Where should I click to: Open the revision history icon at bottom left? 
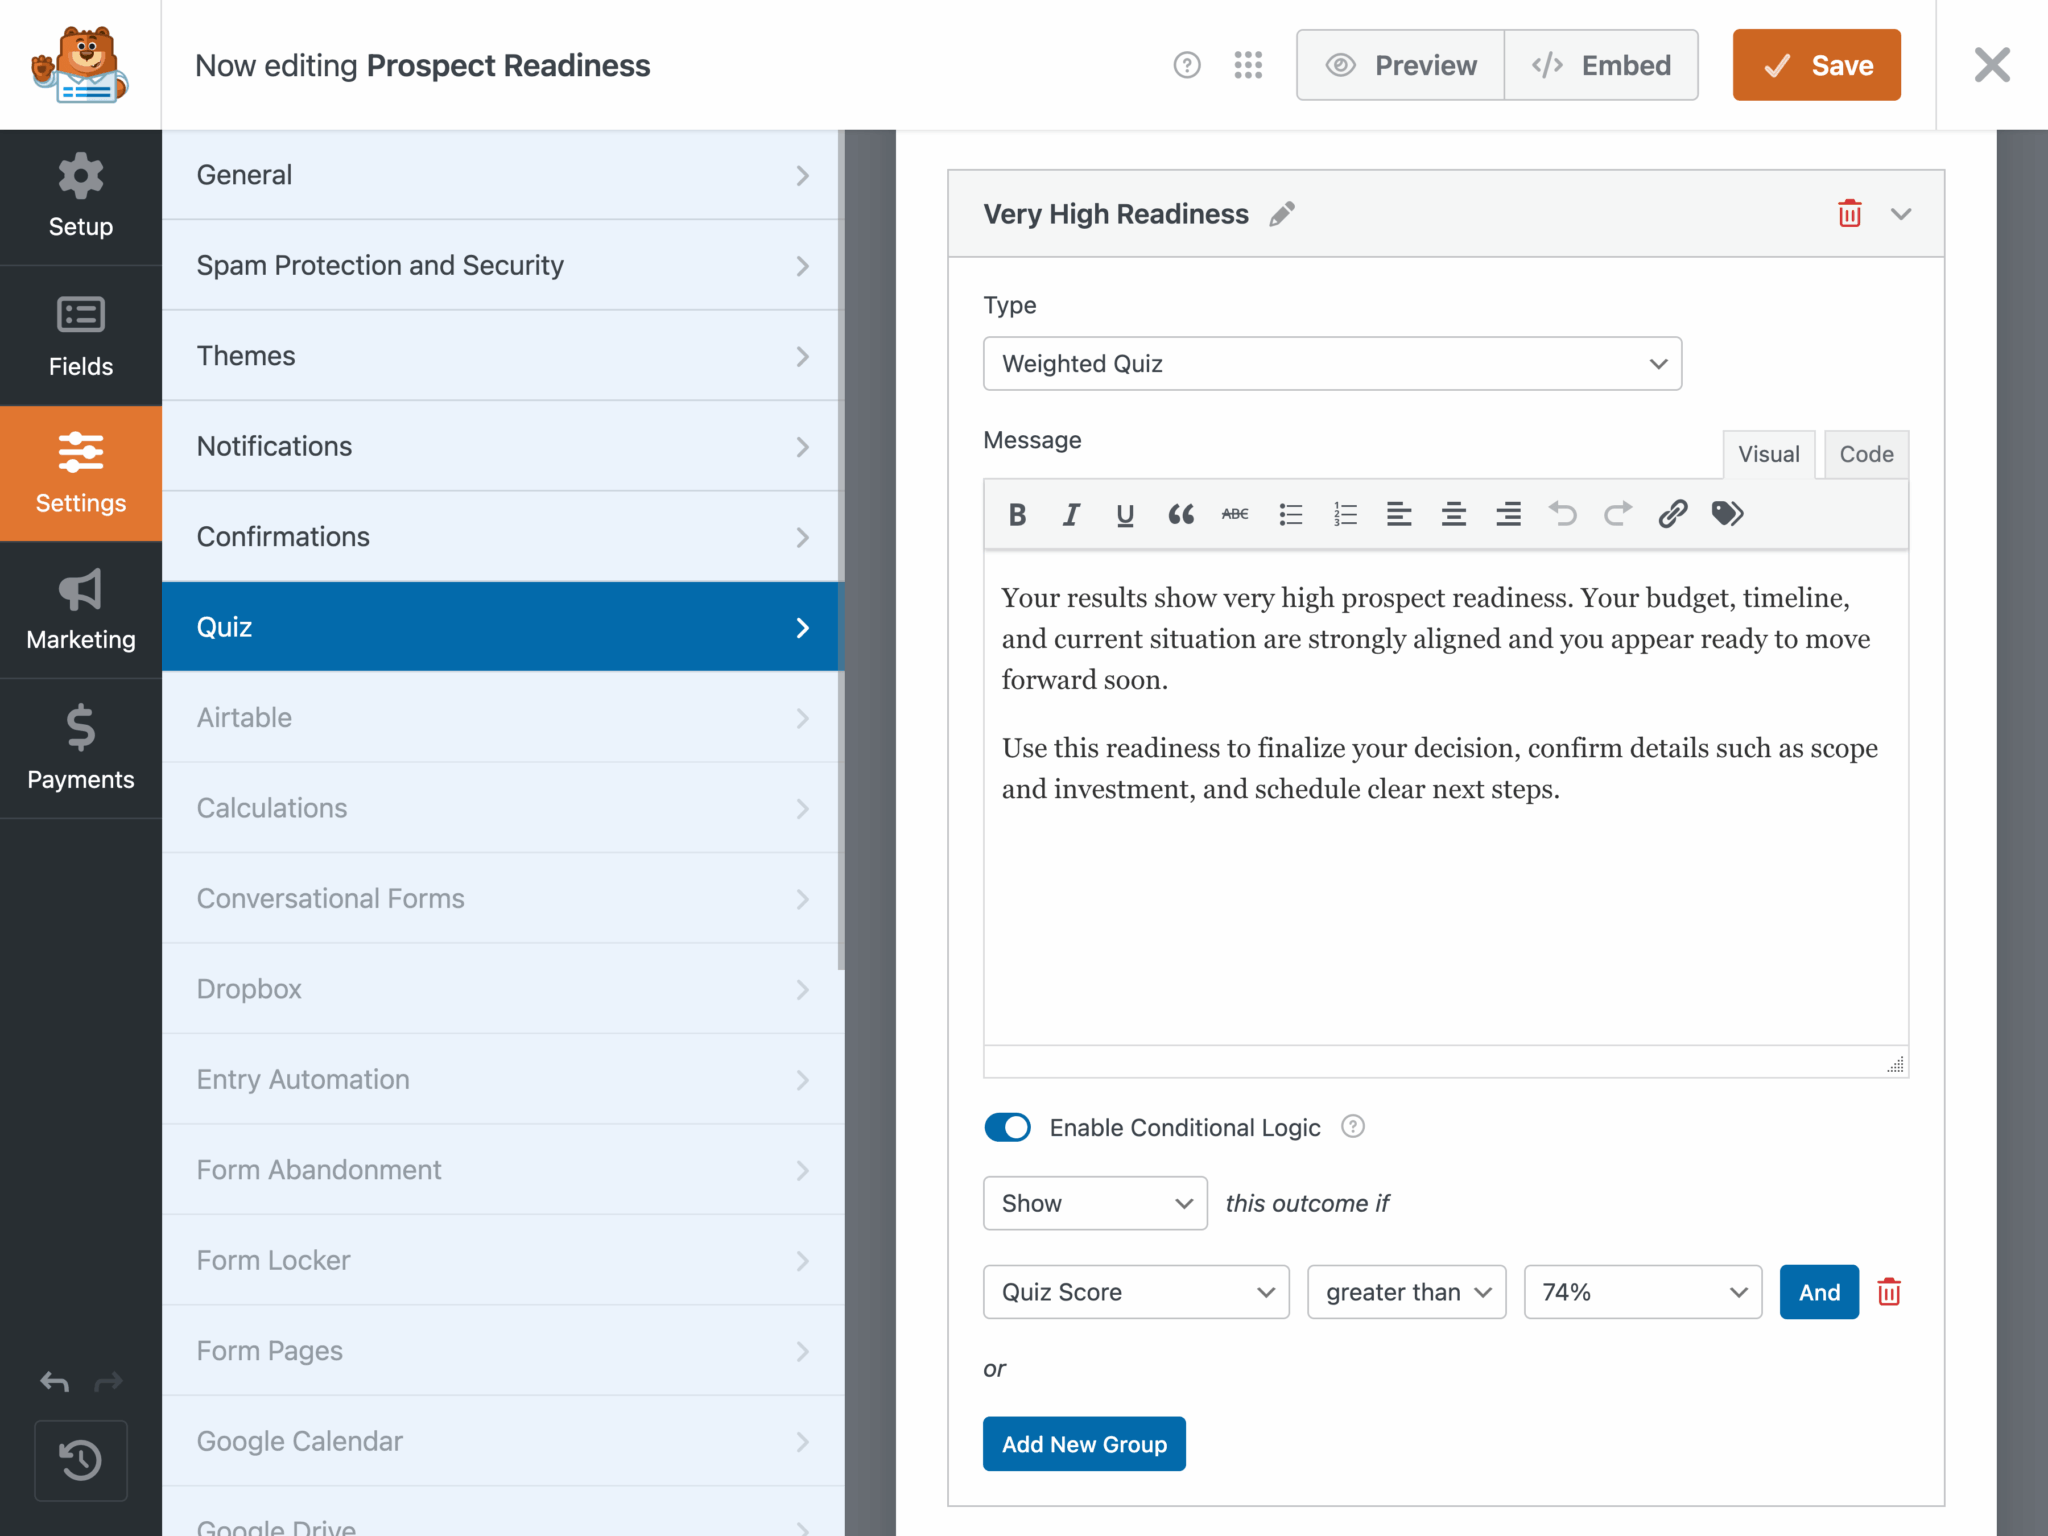(x=80, y=1460)
